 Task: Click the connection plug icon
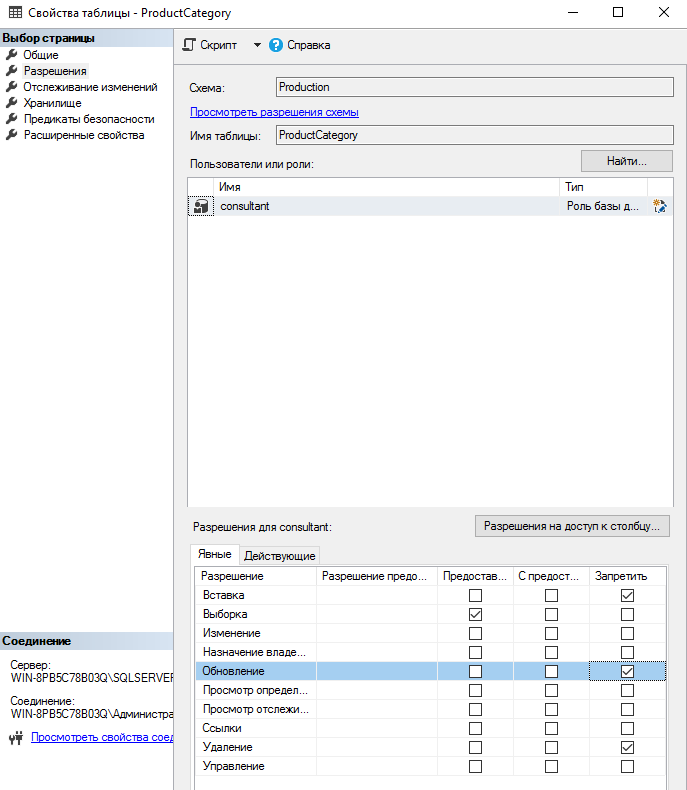point(16,738)
